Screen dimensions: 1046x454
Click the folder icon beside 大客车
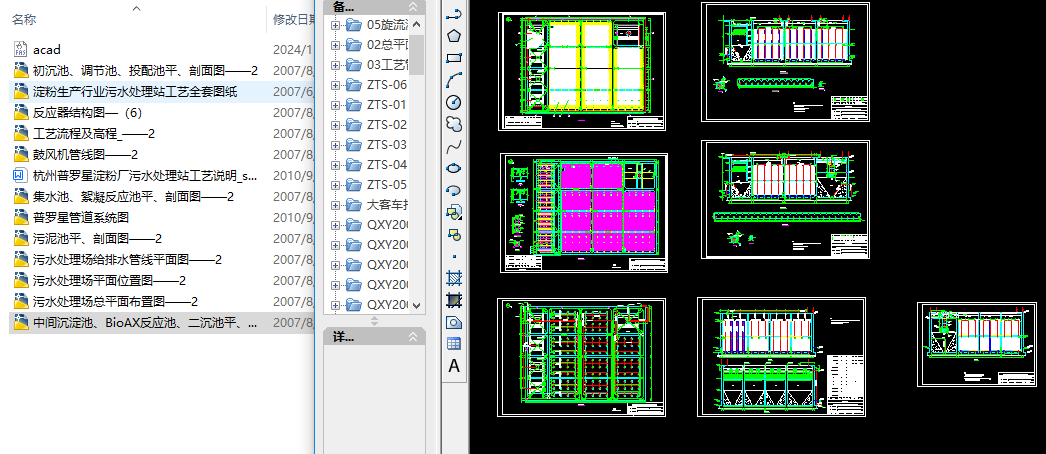[354, 205]
